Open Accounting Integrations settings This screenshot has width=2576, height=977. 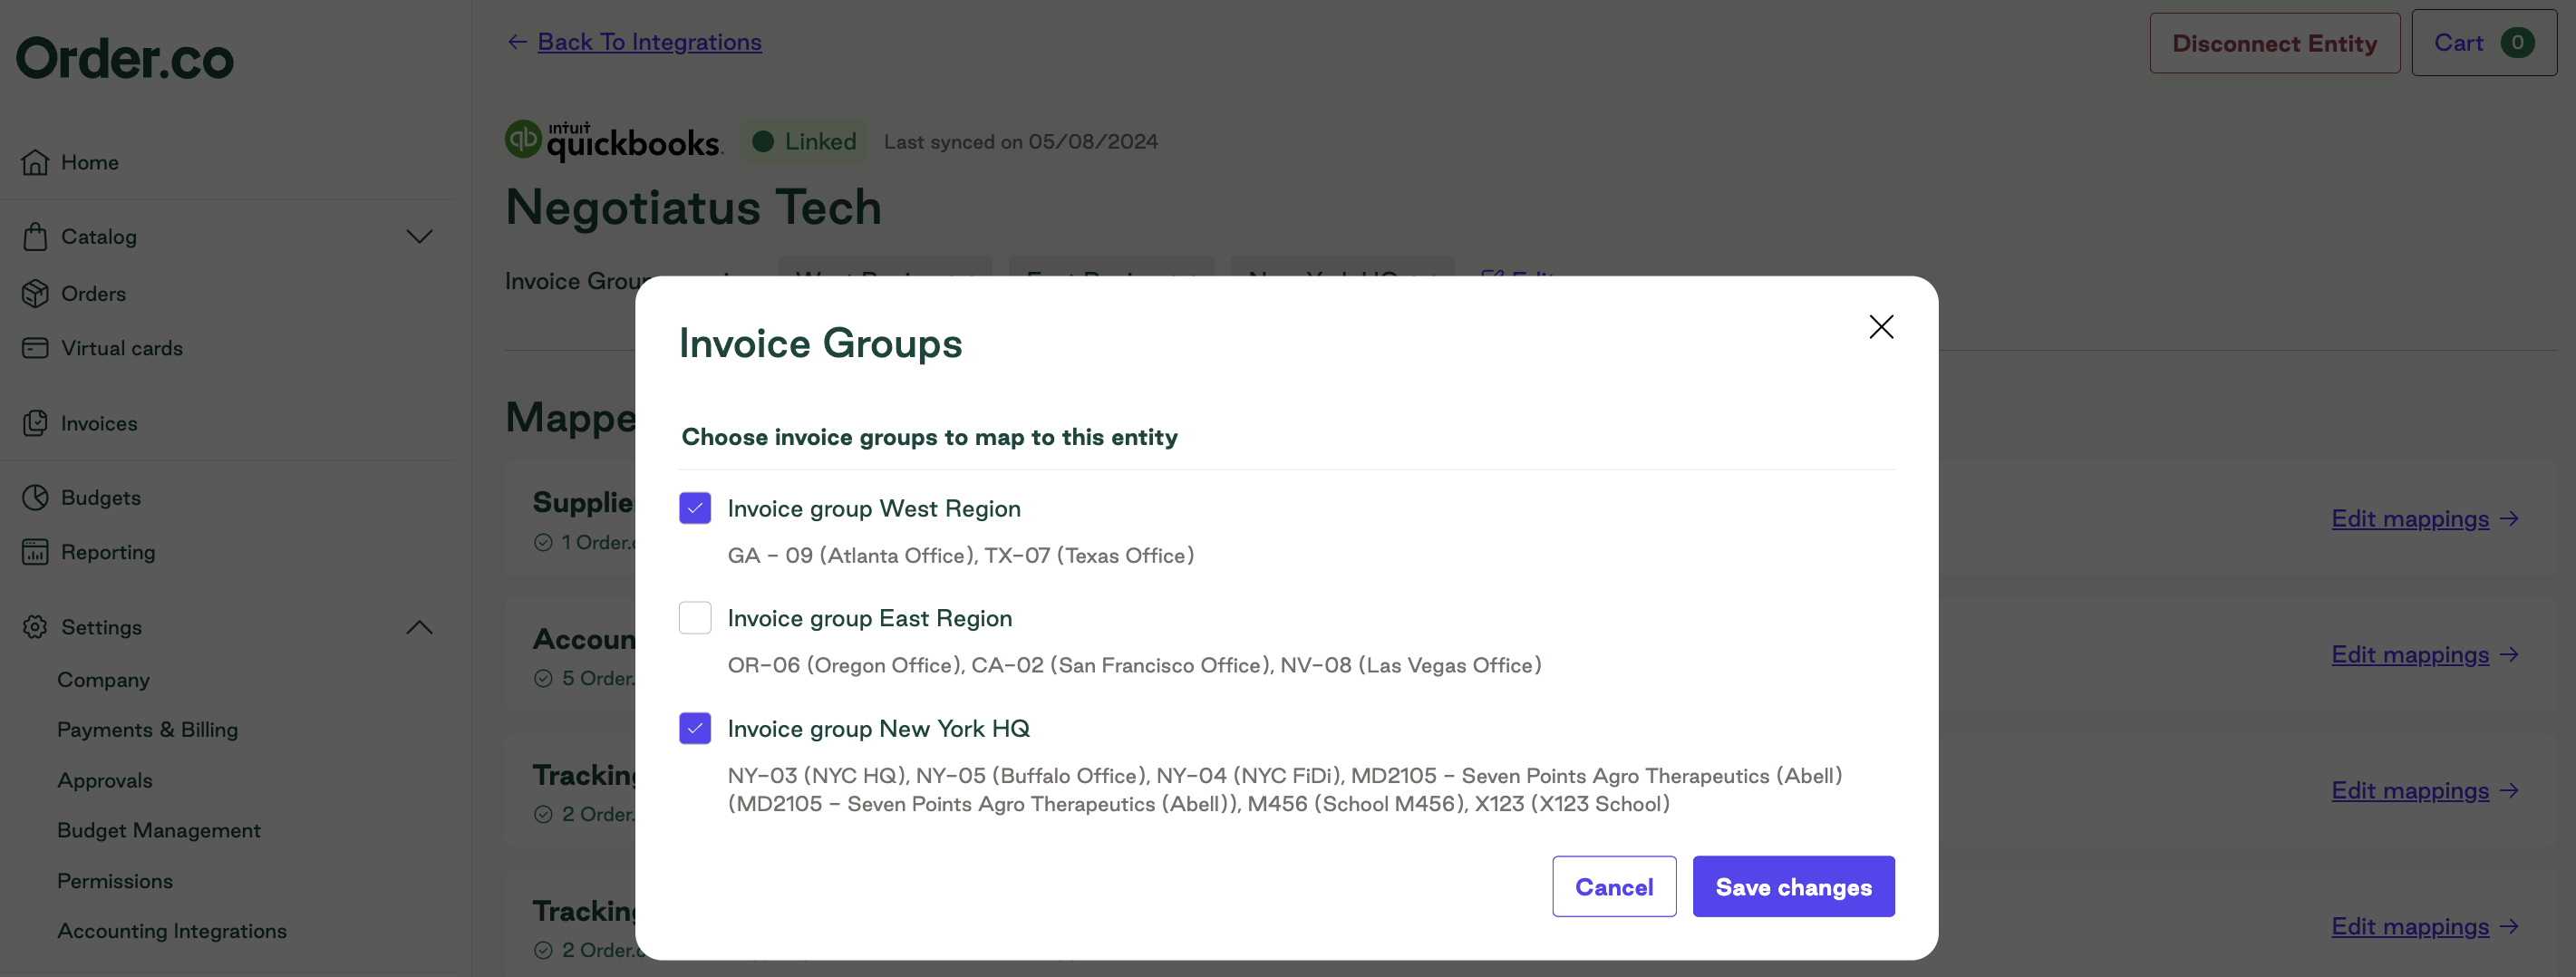(x=171, y=931)
